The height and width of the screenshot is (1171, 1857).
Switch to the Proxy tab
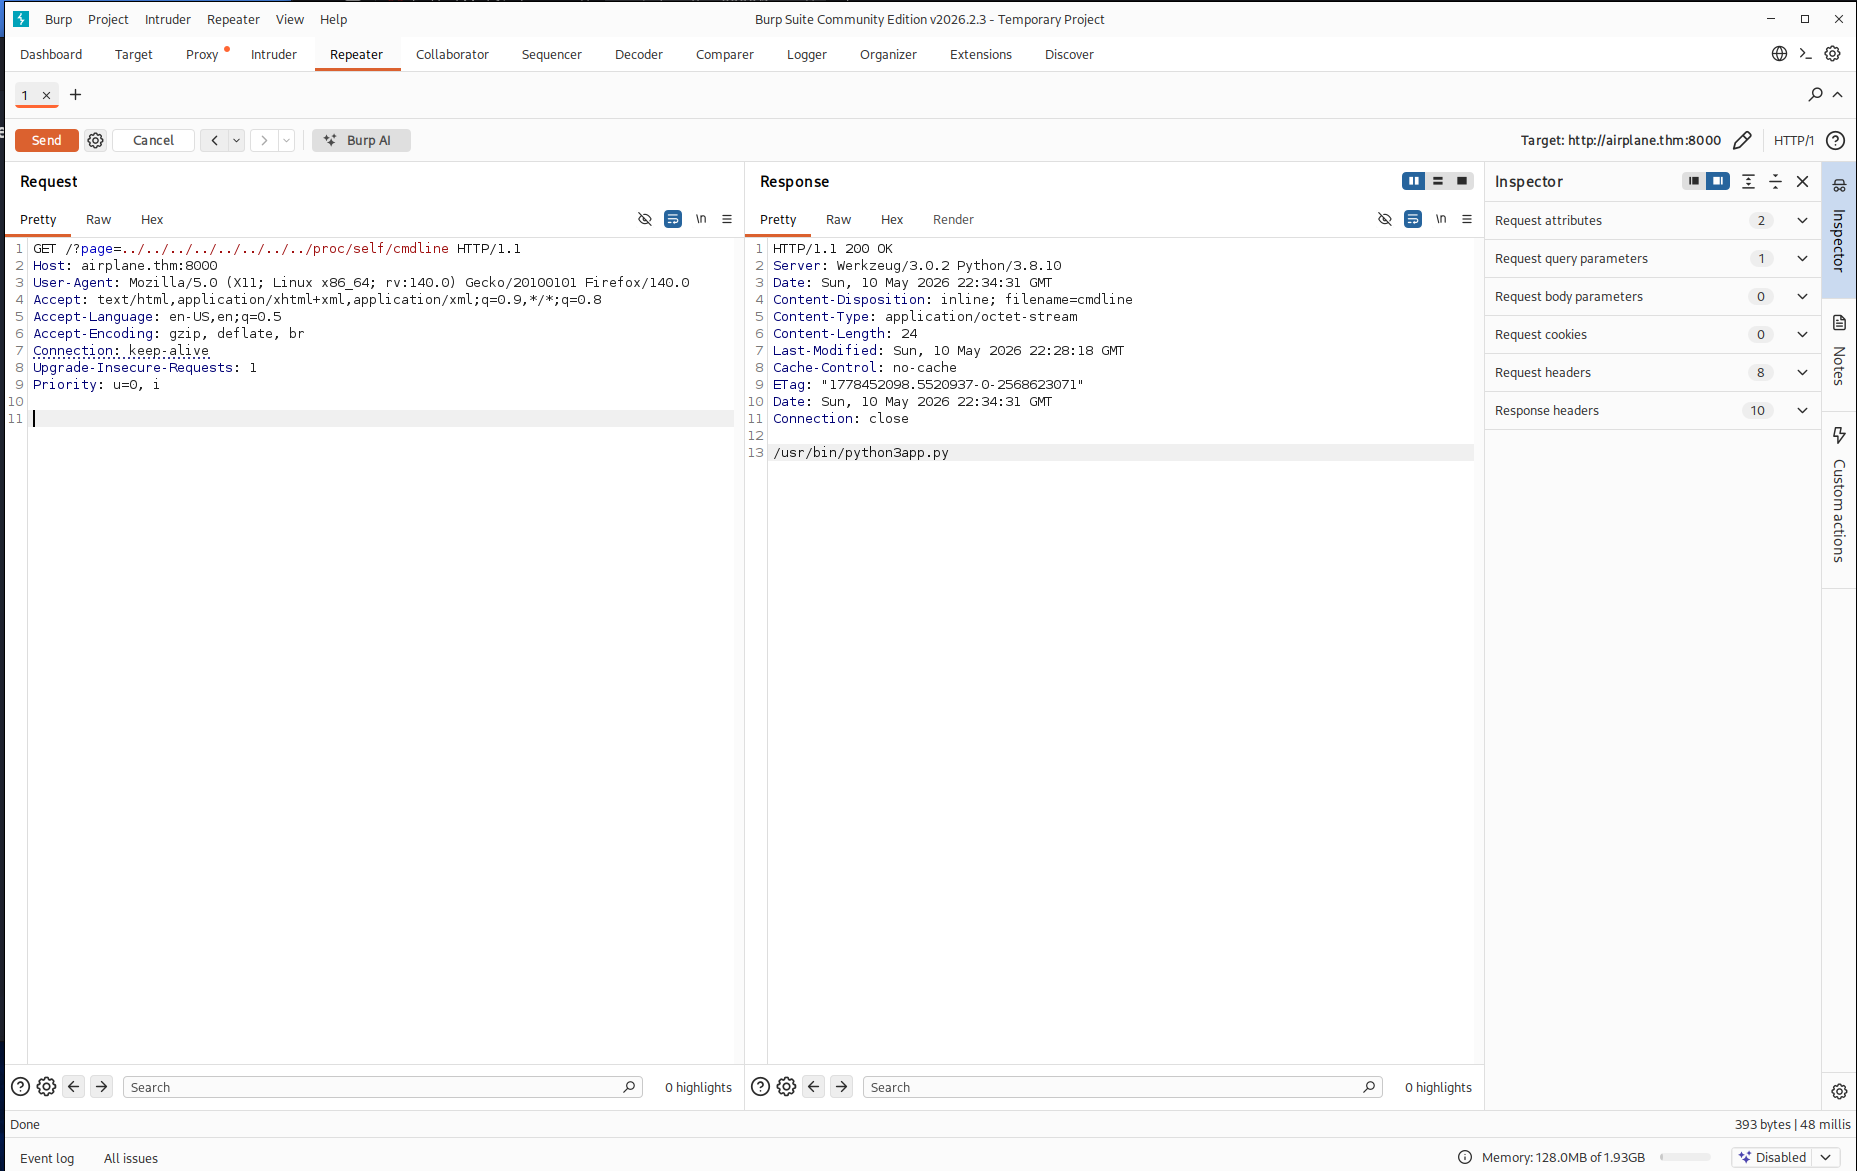coord(202,54)
